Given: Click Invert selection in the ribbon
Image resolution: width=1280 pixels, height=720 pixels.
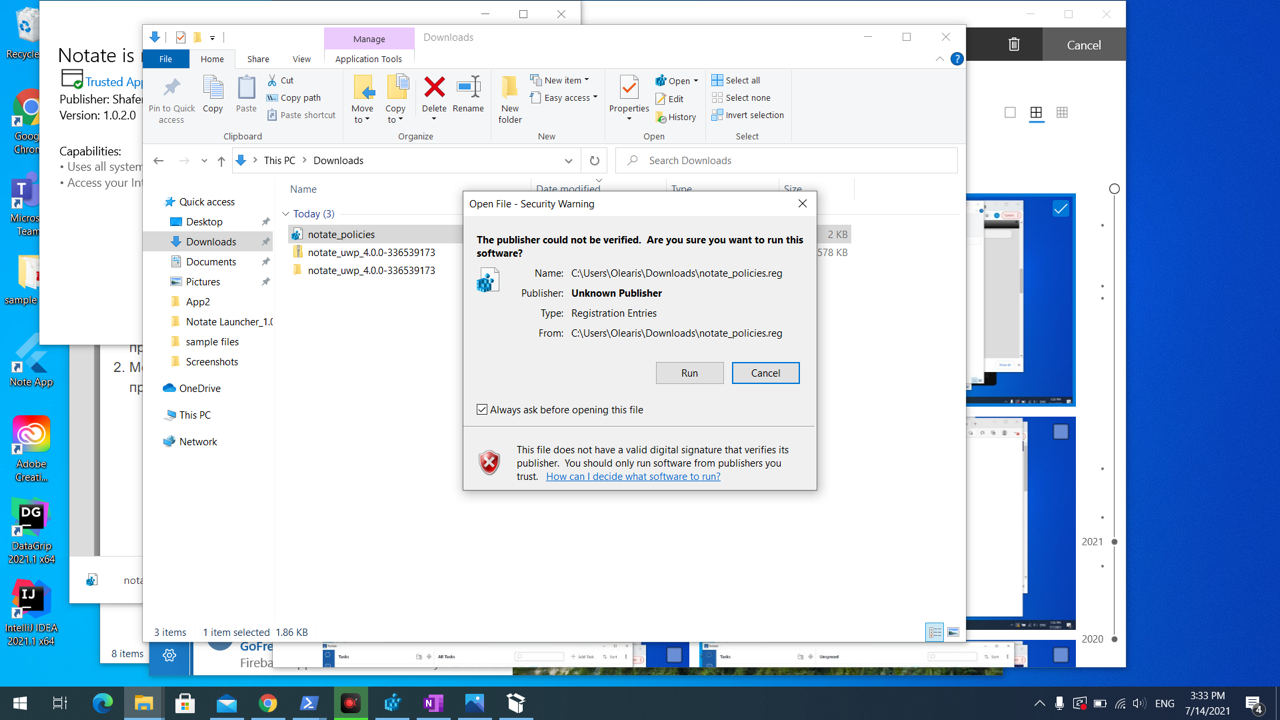Looking at the screenshot, I should click(747, 115).
